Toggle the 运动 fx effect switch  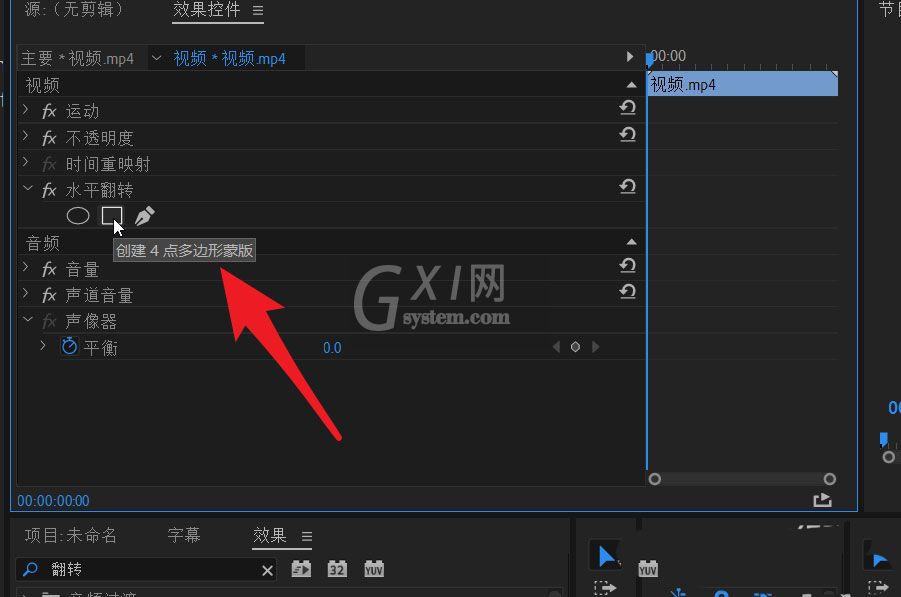tap(49, 111)
